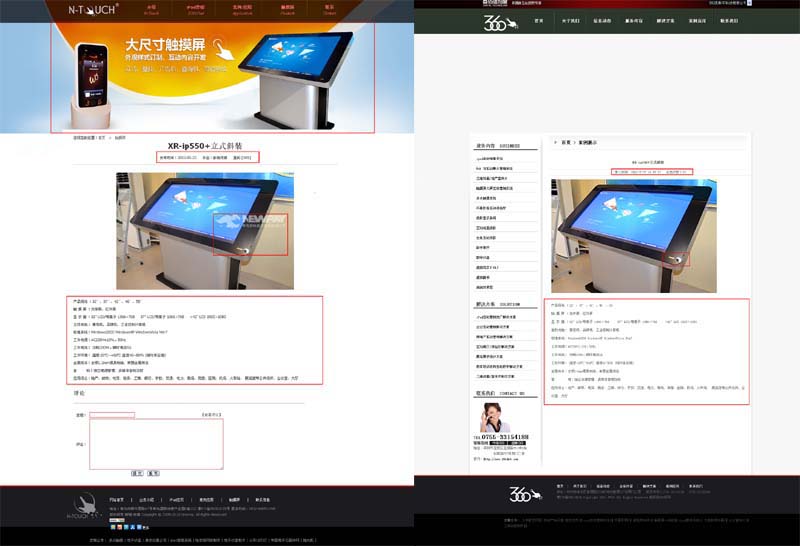The width and height of the screenshot is (800, 546).
Task: Click the username field in the comment form
Action: (112, 414)
